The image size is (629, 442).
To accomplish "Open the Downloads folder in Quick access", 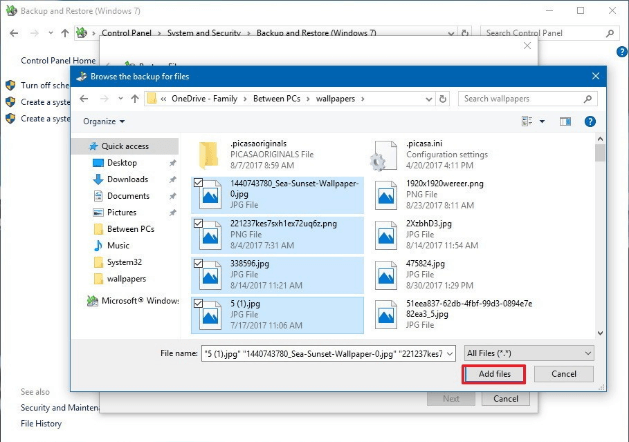I will click(127, 179).
